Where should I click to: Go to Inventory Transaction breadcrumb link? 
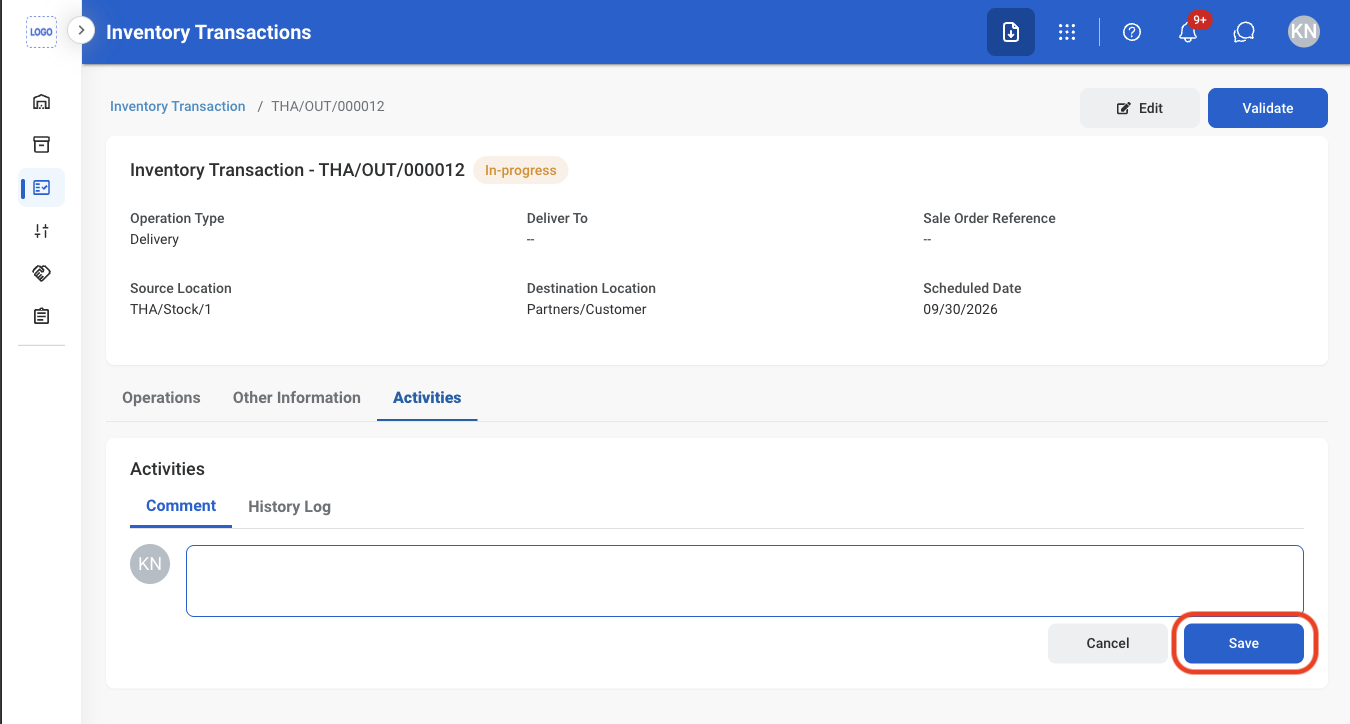click(x=178, y=106)
